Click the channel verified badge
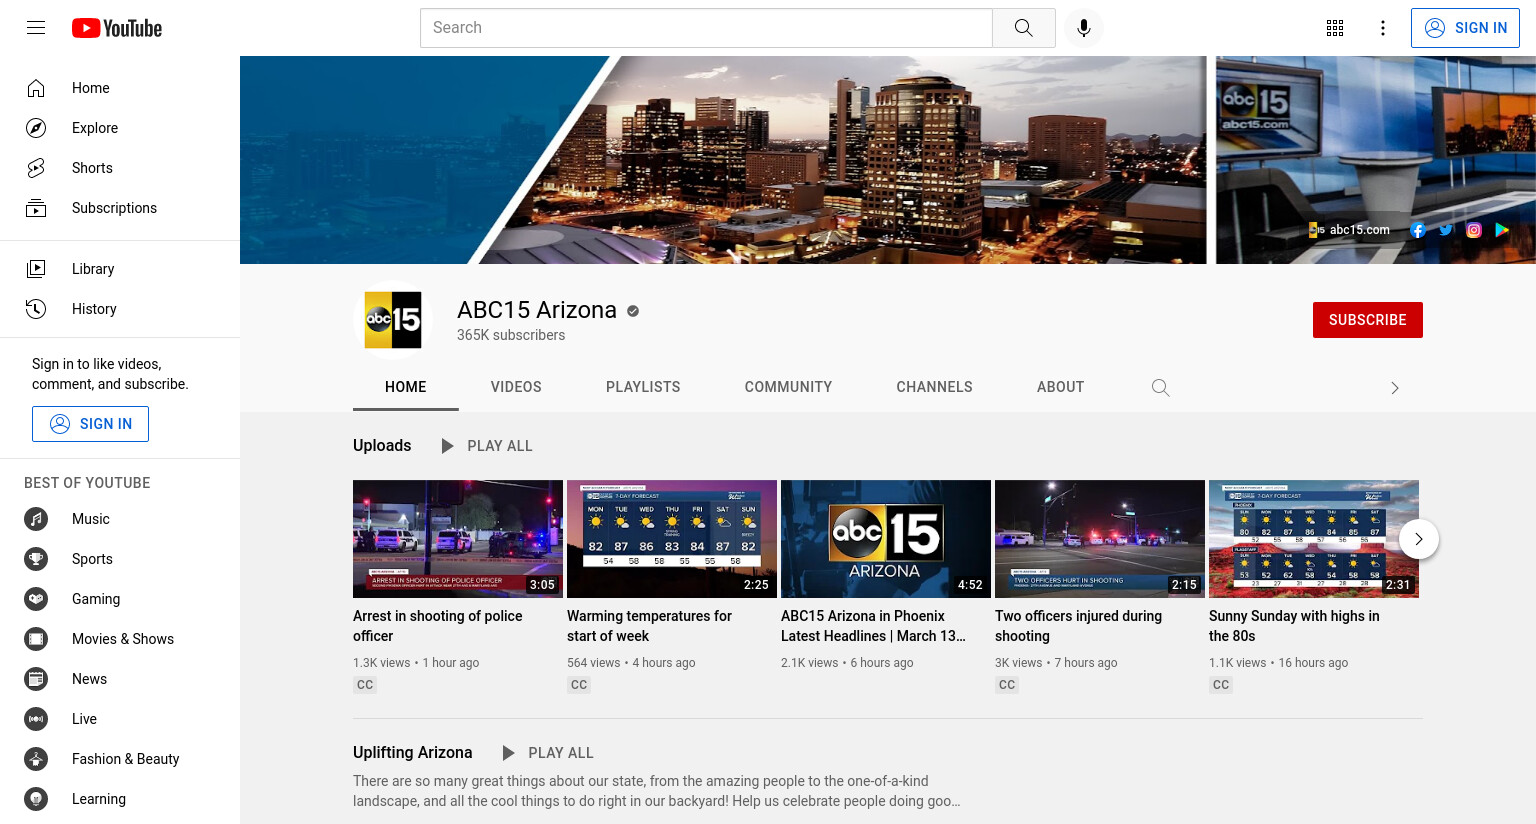The height and width of the screenshot is (824, 1536). (633, 311)
